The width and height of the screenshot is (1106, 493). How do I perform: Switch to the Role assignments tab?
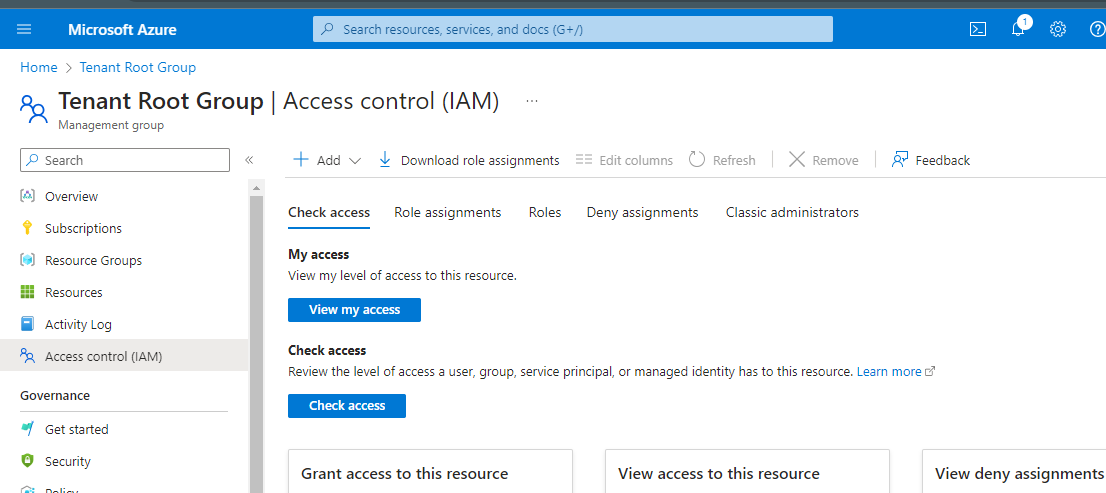pyautogui.click(x=448, y=212)
